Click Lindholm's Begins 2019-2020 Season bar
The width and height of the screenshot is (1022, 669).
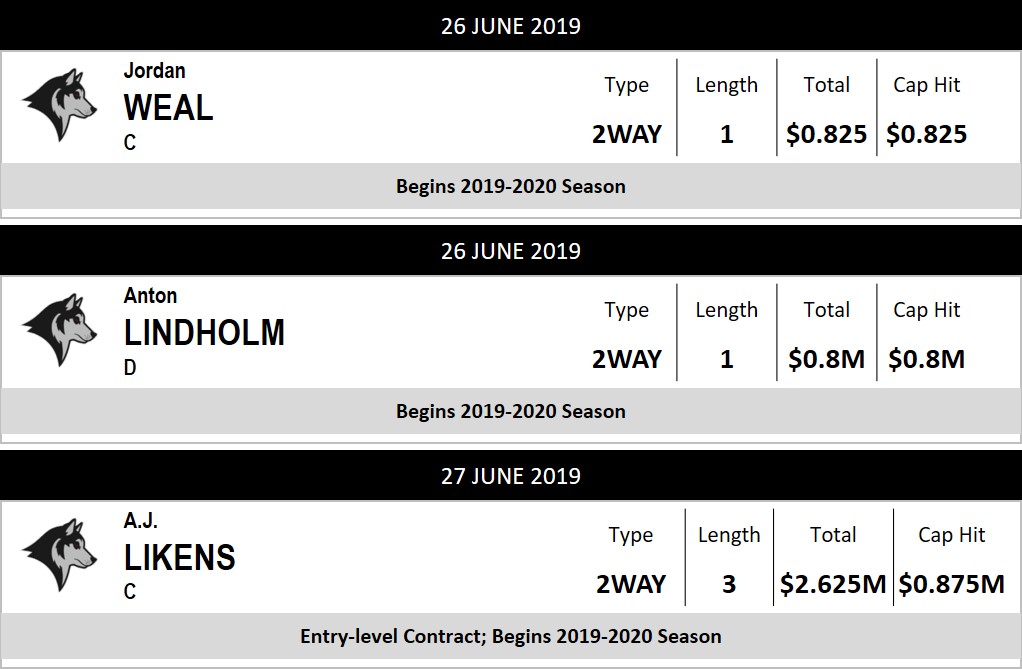[x=511, y=411]
